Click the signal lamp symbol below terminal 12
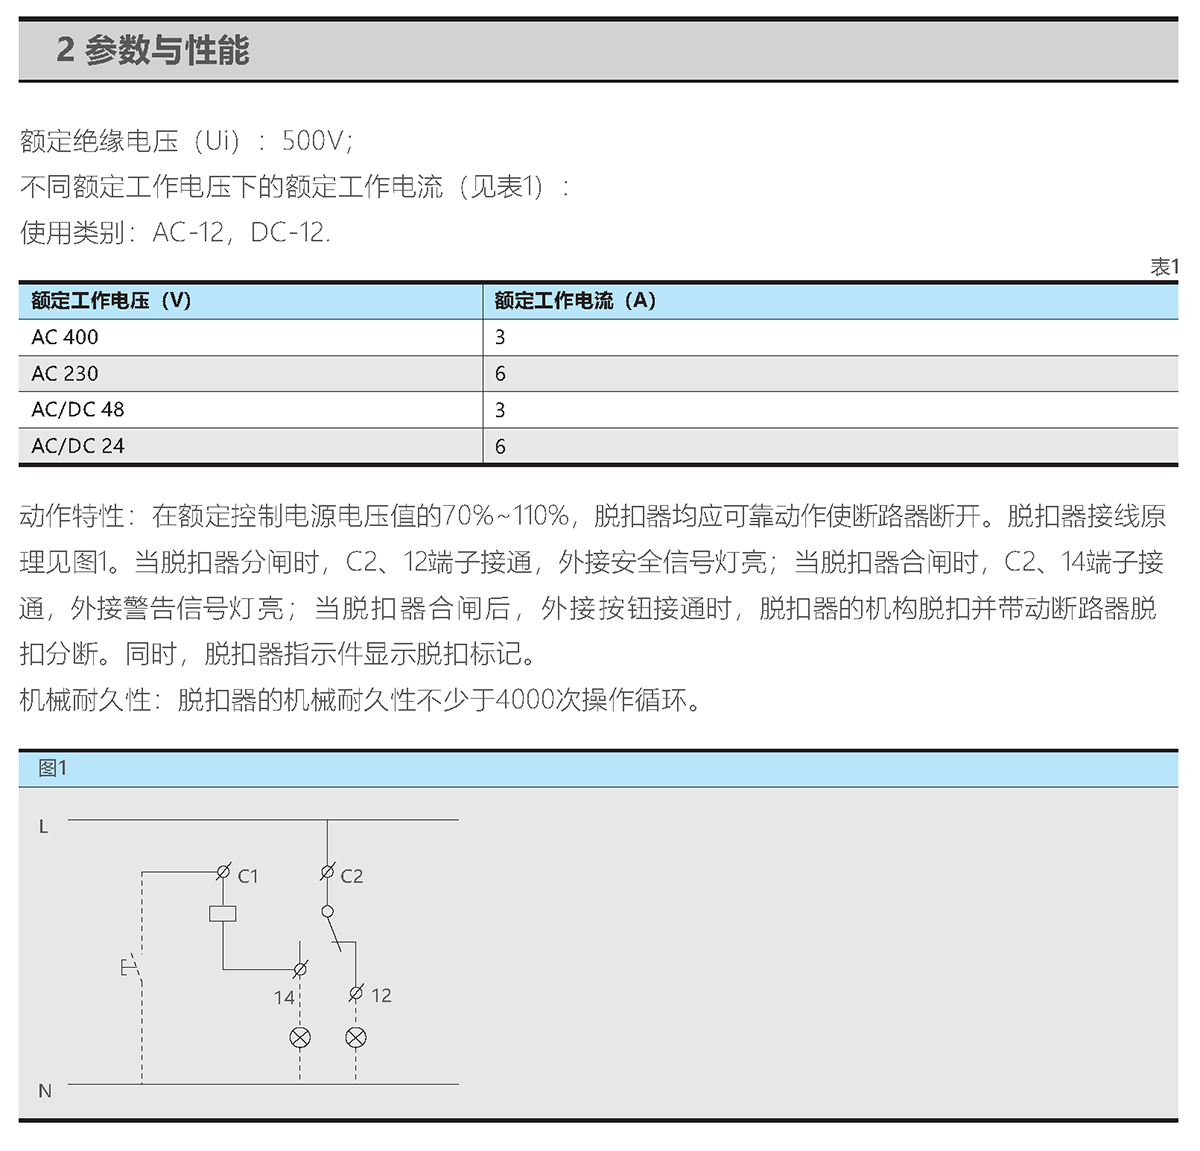The height and width of the screenshot is (1151, 1200). [x=356, y=1038]
